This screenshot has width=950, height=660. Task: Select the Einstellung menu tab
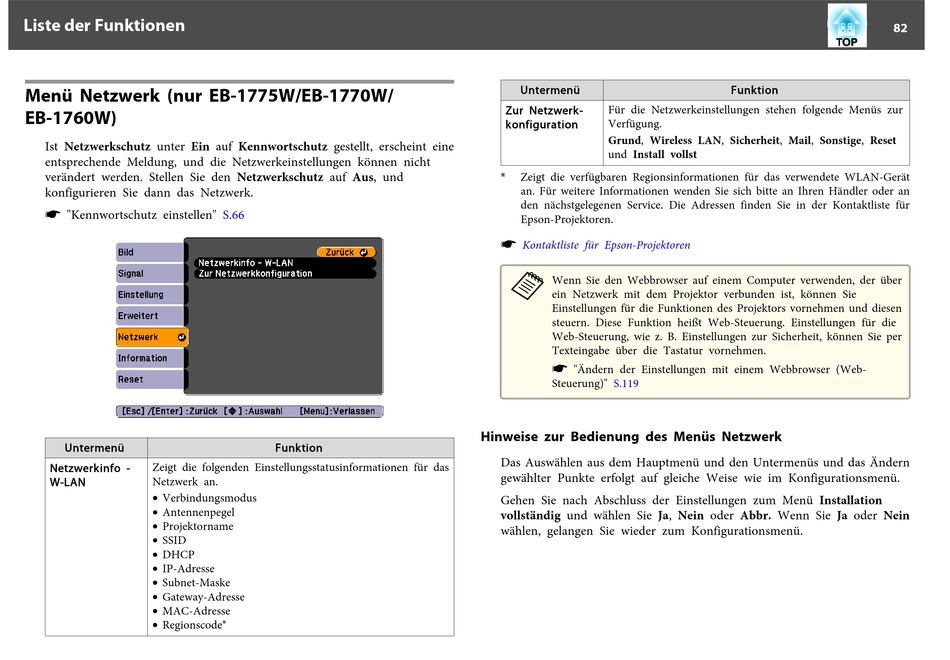pos(150,295)
